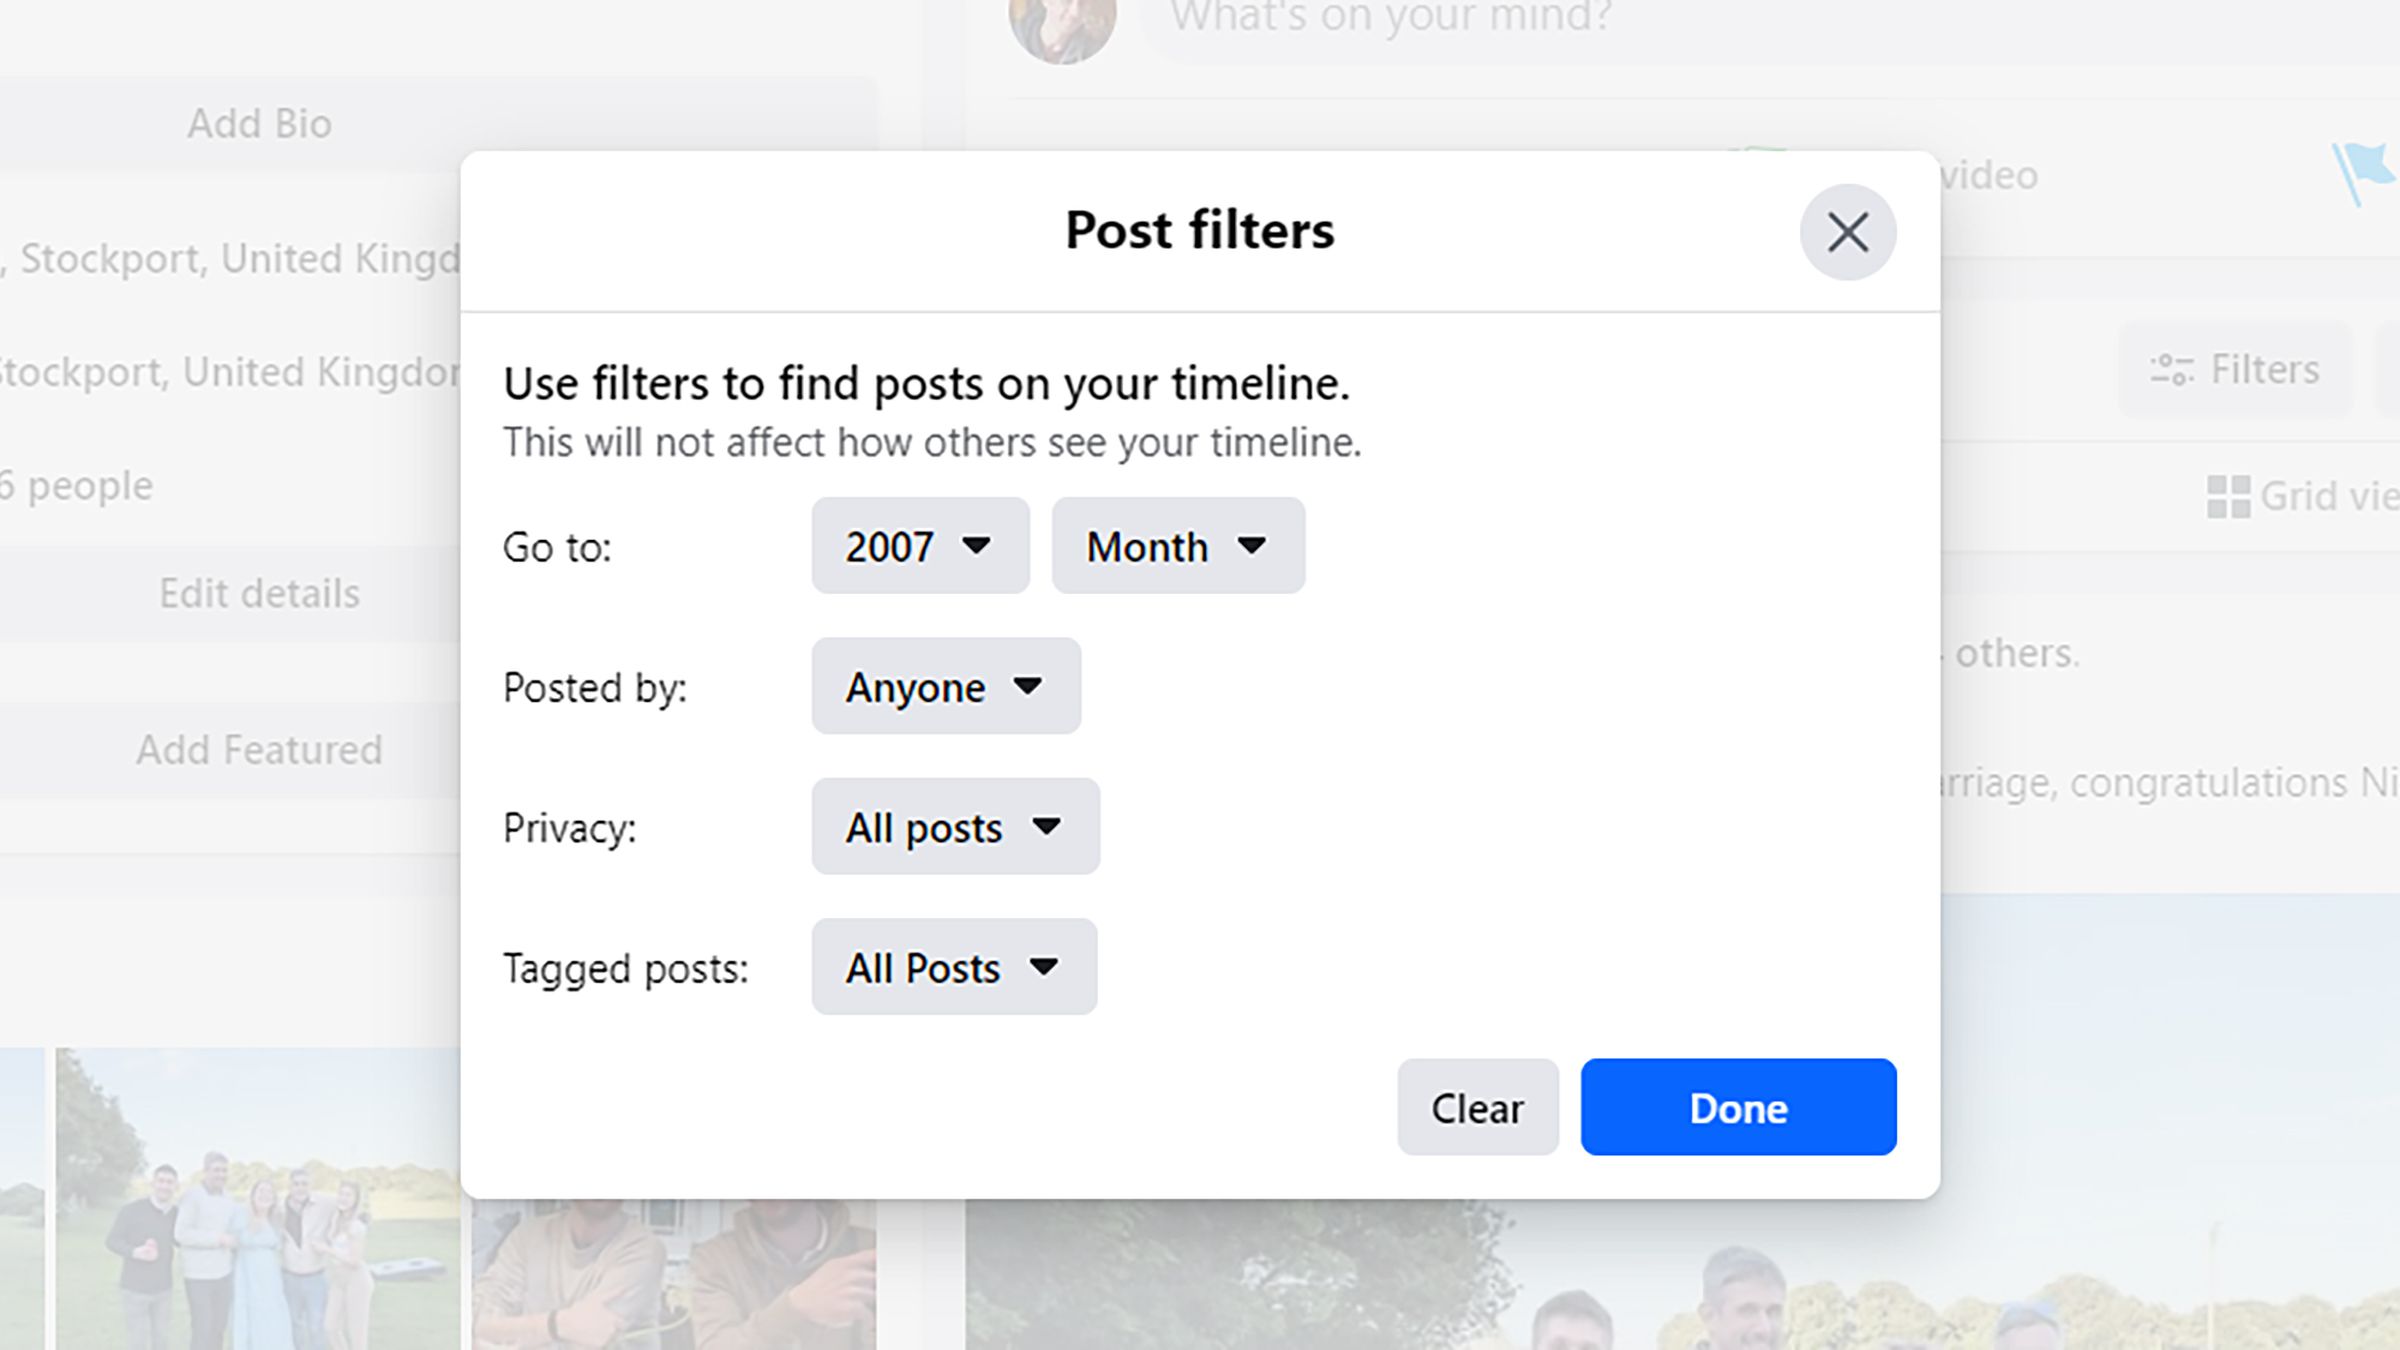The width and height of the screenshot is (2400, 1350).
Task: Click the Clear button to reset filters
Action: pos(1477,1106)
